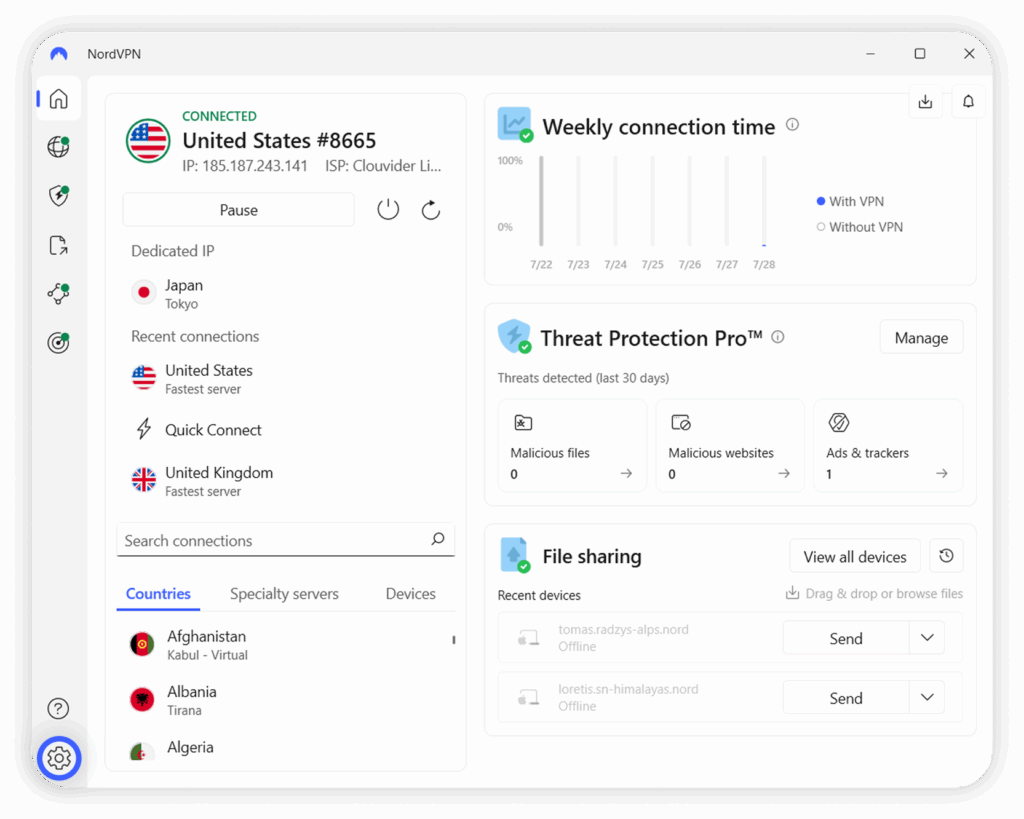Open the Threat Protection shield sidebar icon
Screen dimensions: 1024x819
point(58,196)
